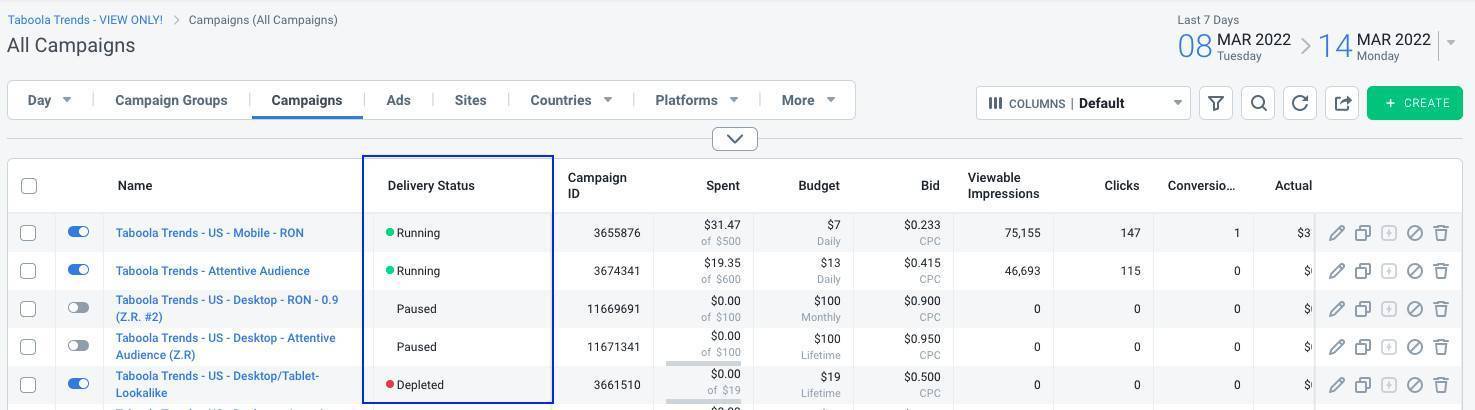Enable the Desktop - RON - 0.9 campaign switch
This screenshot has width=1475, height=410.
tap(78, 308)
